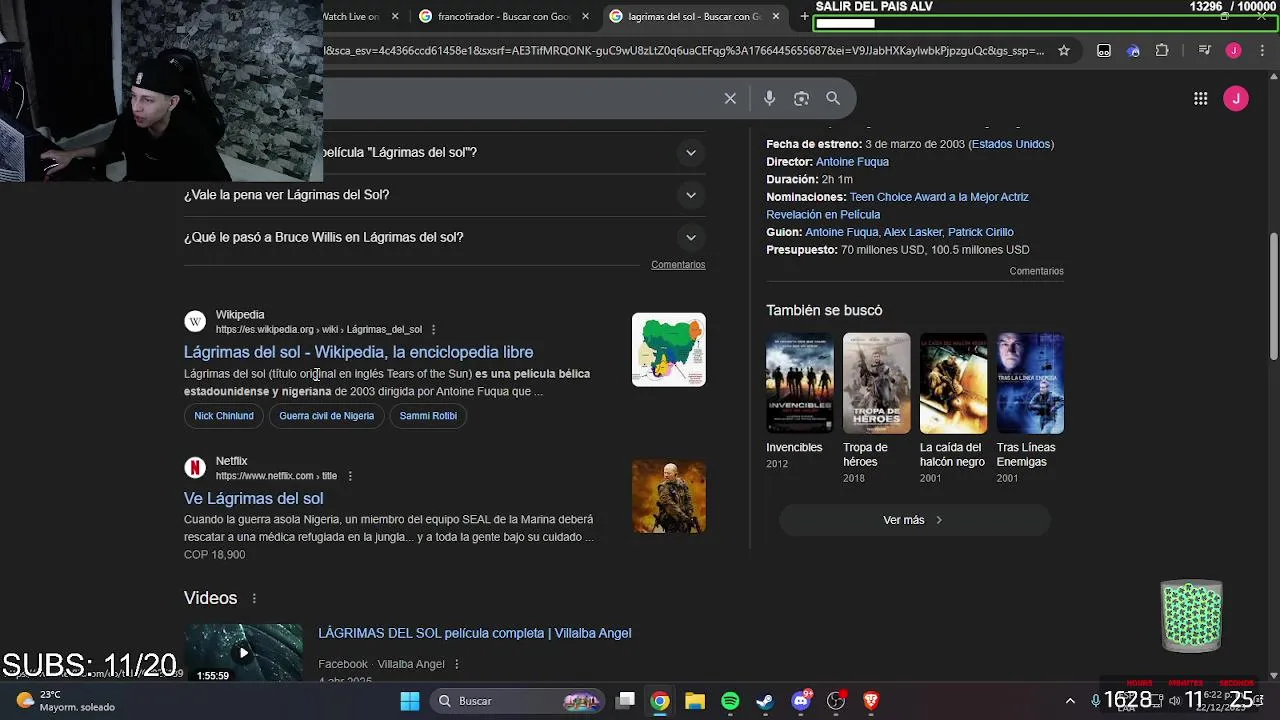
Task: Open Patrick Cirillo screenwriter link
Action: [x=980, y=232]
